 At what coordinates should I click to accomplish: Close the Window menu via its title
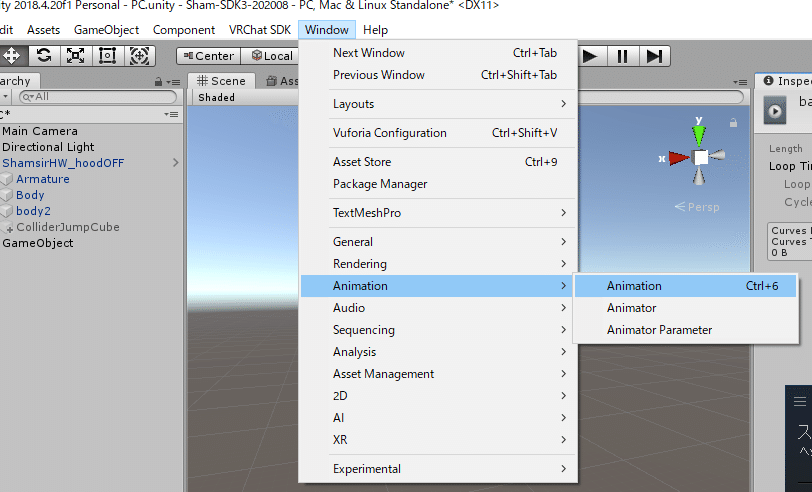pos(327,30)
